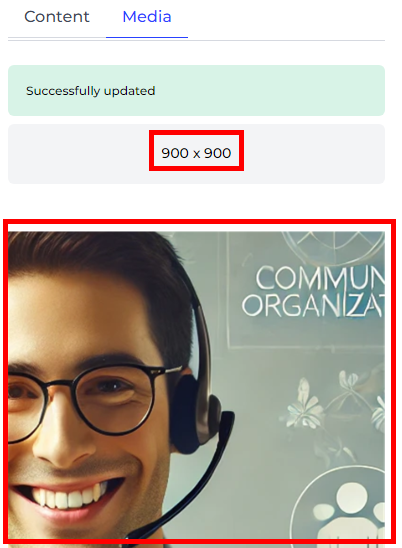Click the Successfully updated notification banner
Screen dimensions: 402x548
[196, 91]
